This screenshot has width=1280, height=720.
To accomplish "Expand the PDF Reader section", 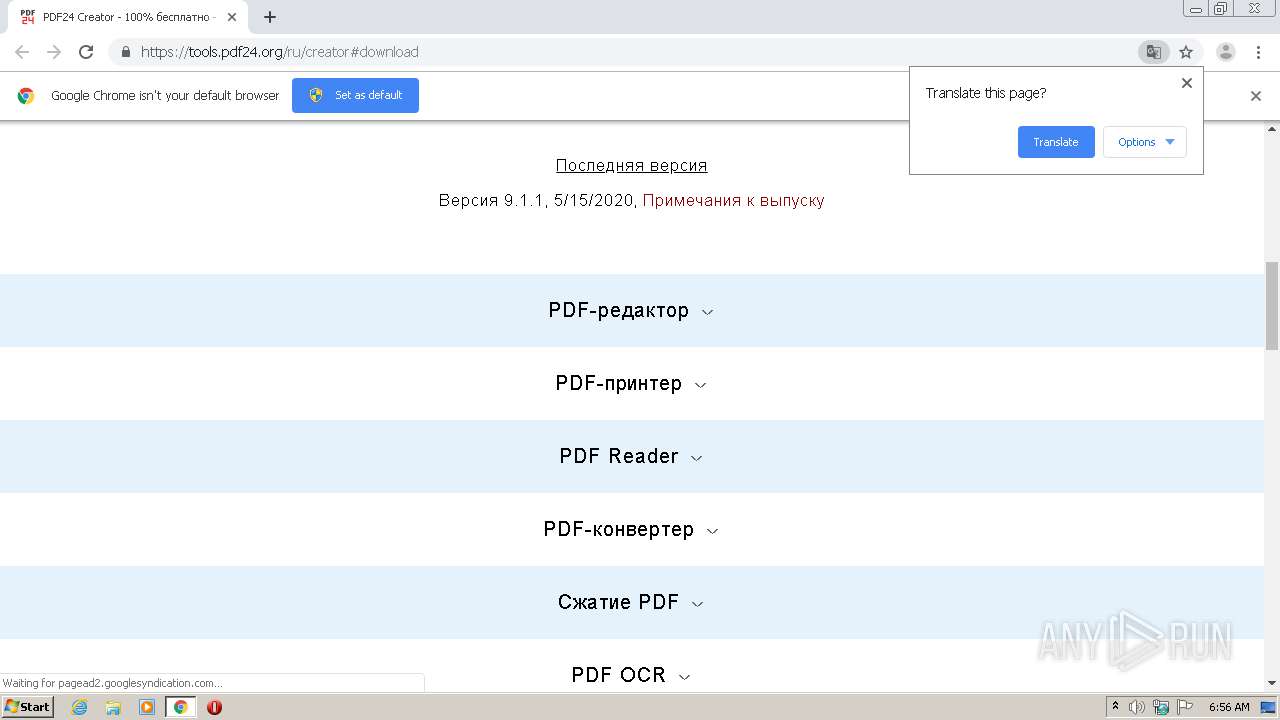I will (631, 457).
